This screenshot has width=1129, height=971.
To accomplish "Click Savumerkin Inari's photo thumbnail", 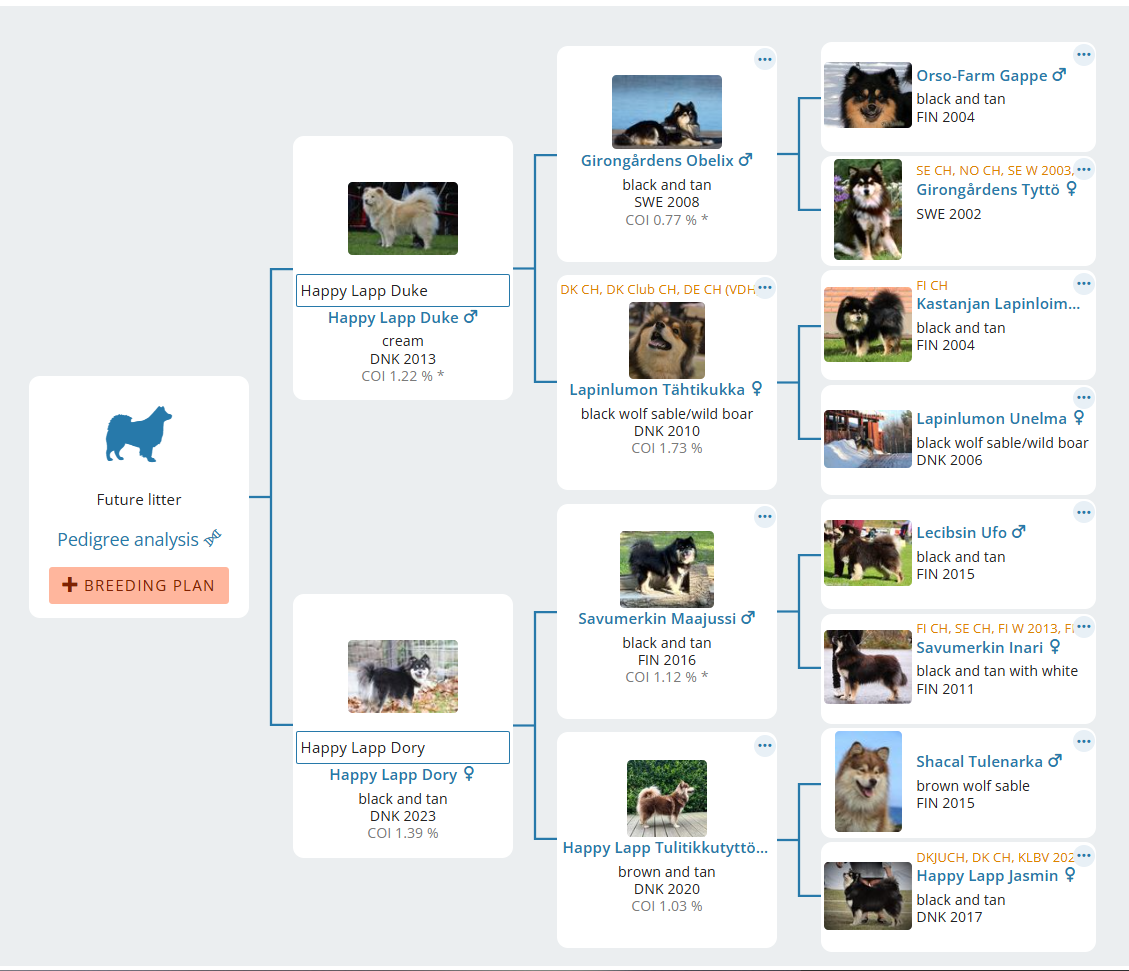I will (867, 666).
